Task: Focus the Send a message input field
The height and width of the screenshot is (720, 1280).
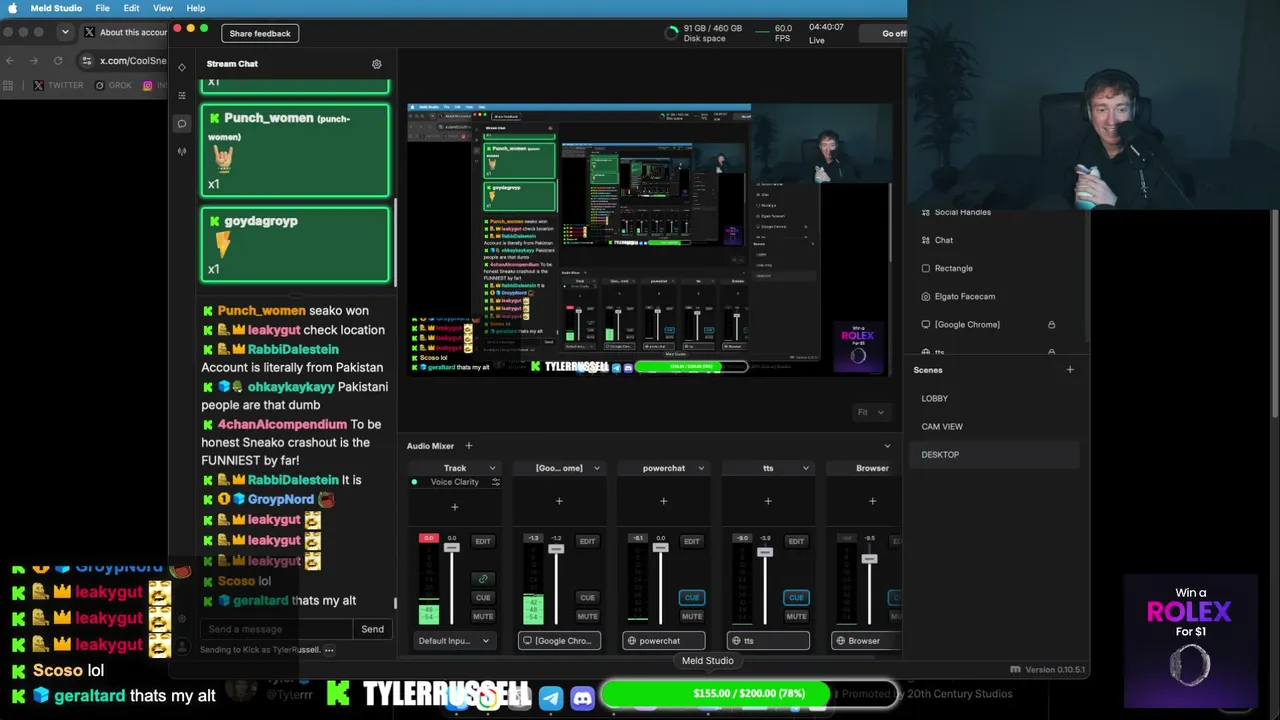Action: tap(276, 629)
